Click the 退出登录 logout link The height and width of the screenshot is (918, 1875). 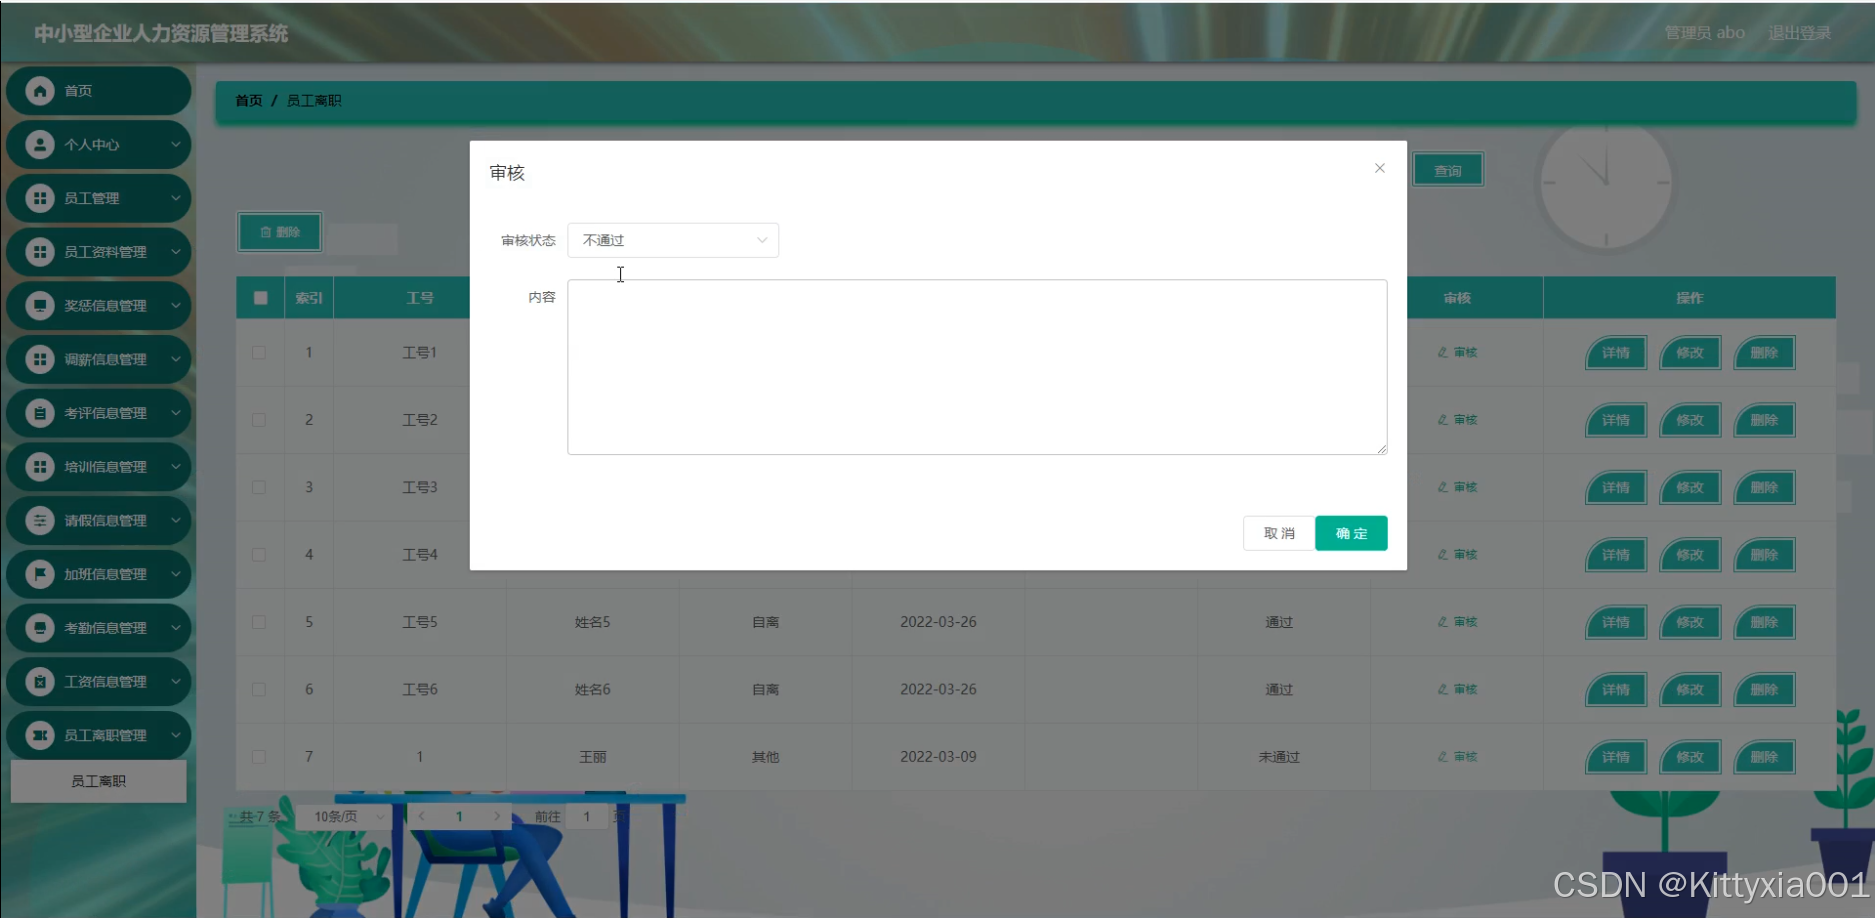pyautogui.click(x=1799, y=33)
